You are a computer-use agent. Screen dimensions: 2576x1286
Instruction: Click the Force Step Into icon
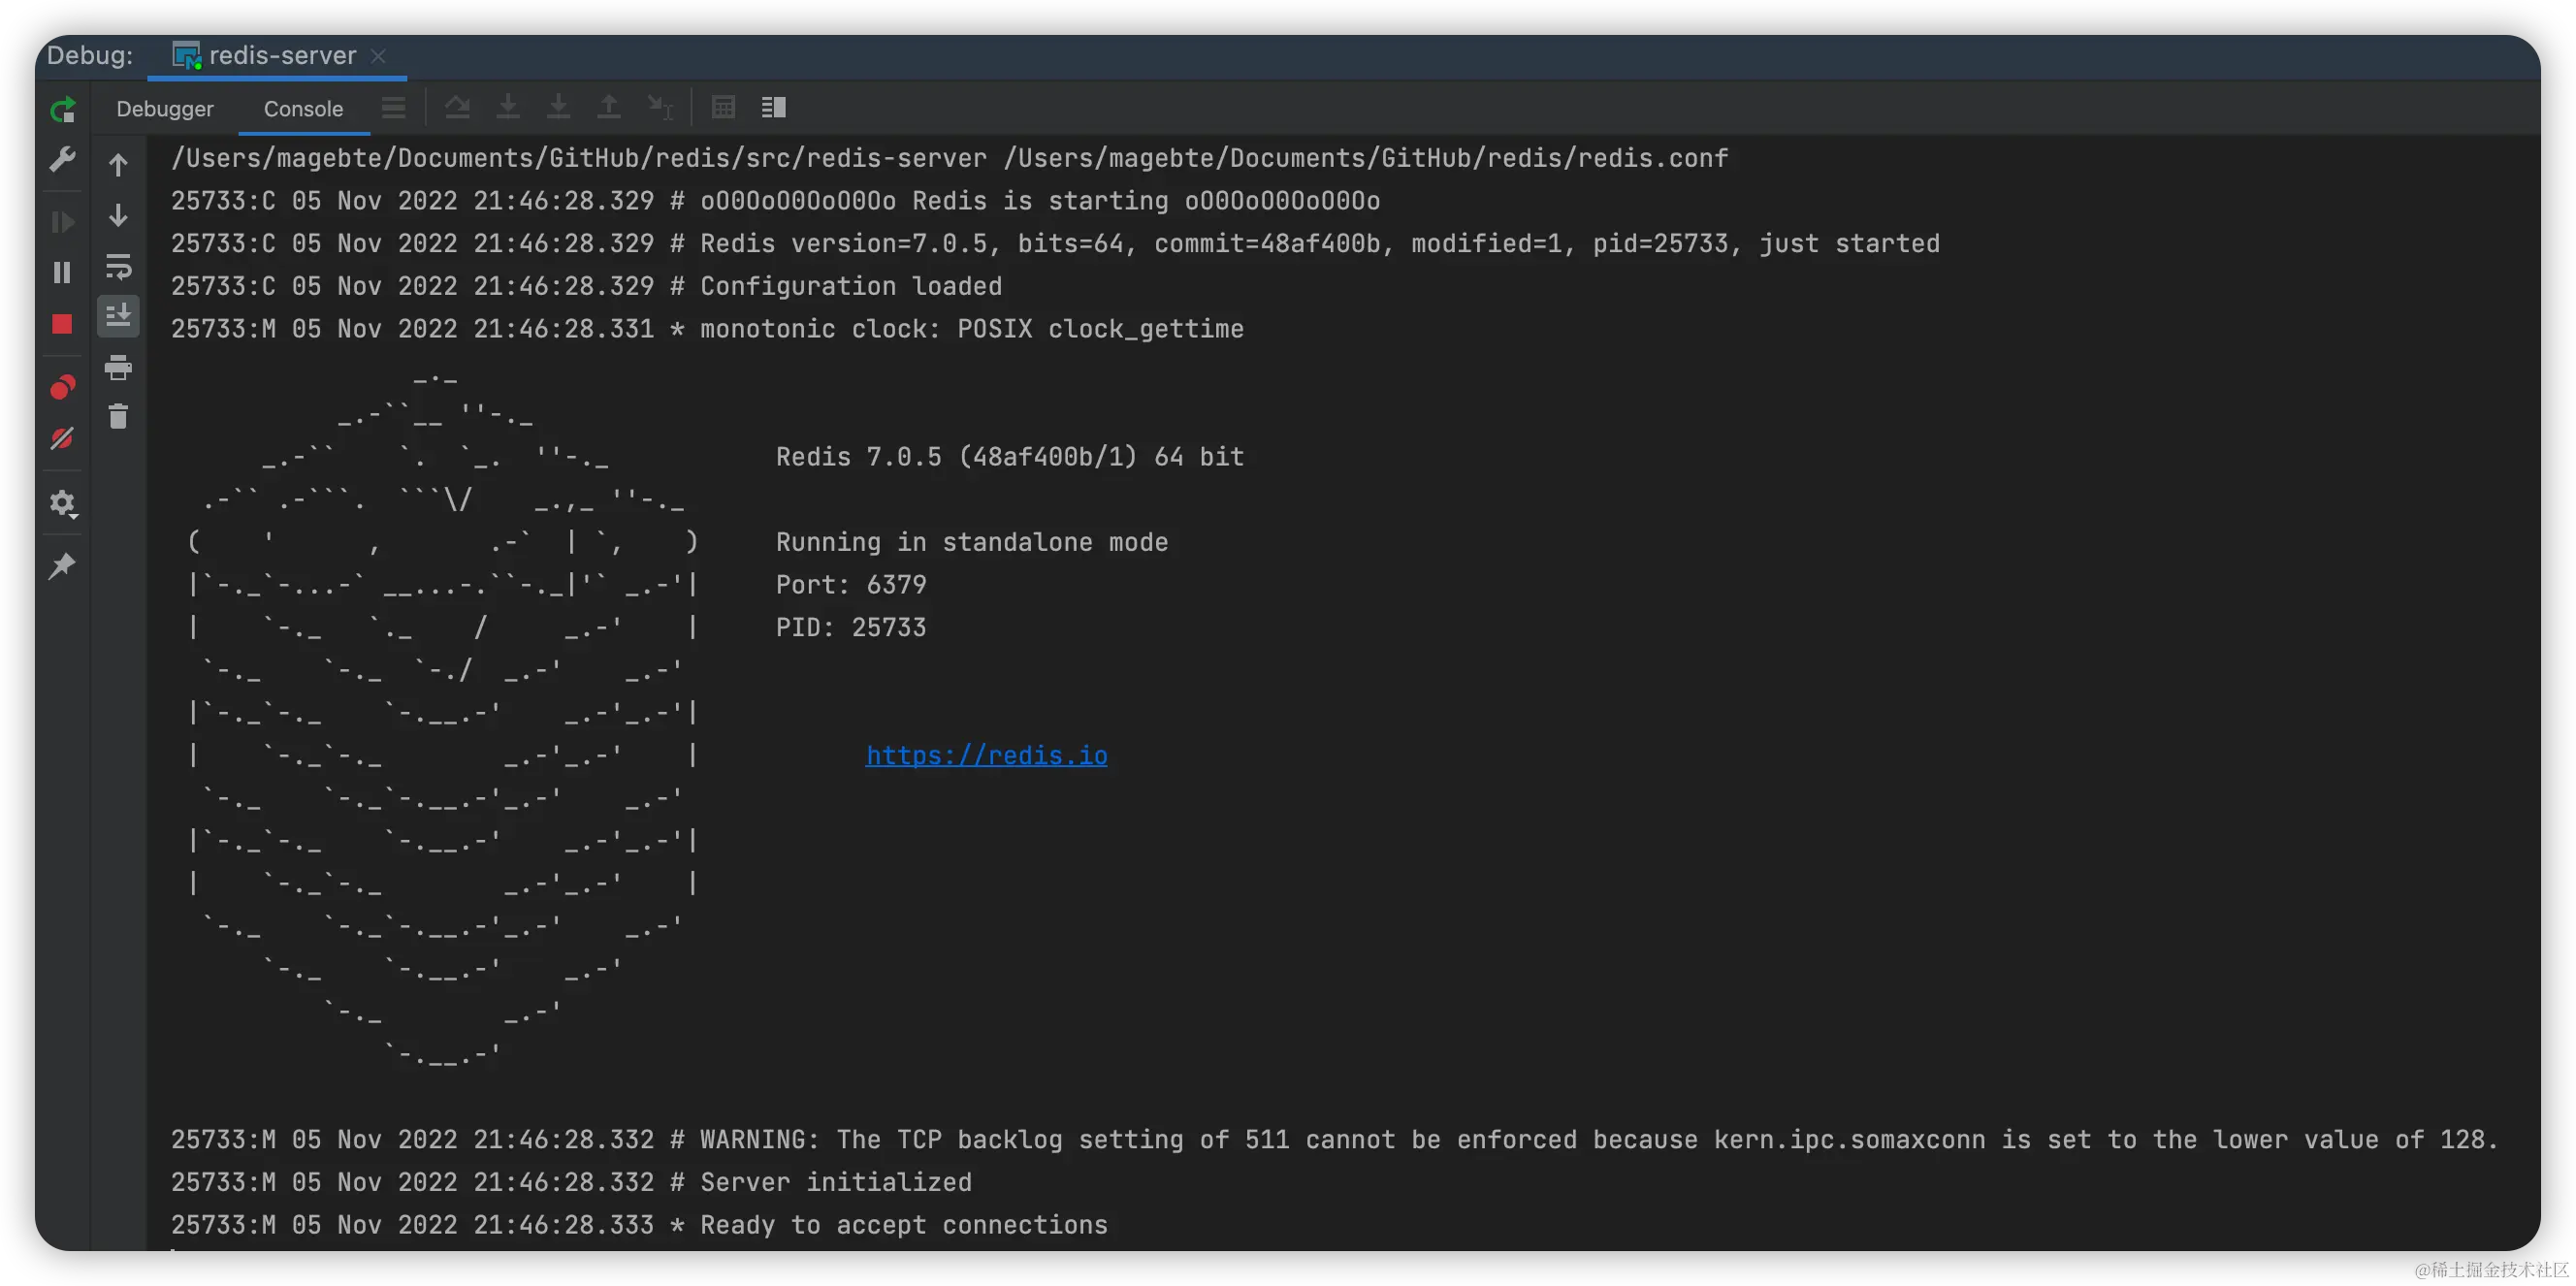[558, 108]
